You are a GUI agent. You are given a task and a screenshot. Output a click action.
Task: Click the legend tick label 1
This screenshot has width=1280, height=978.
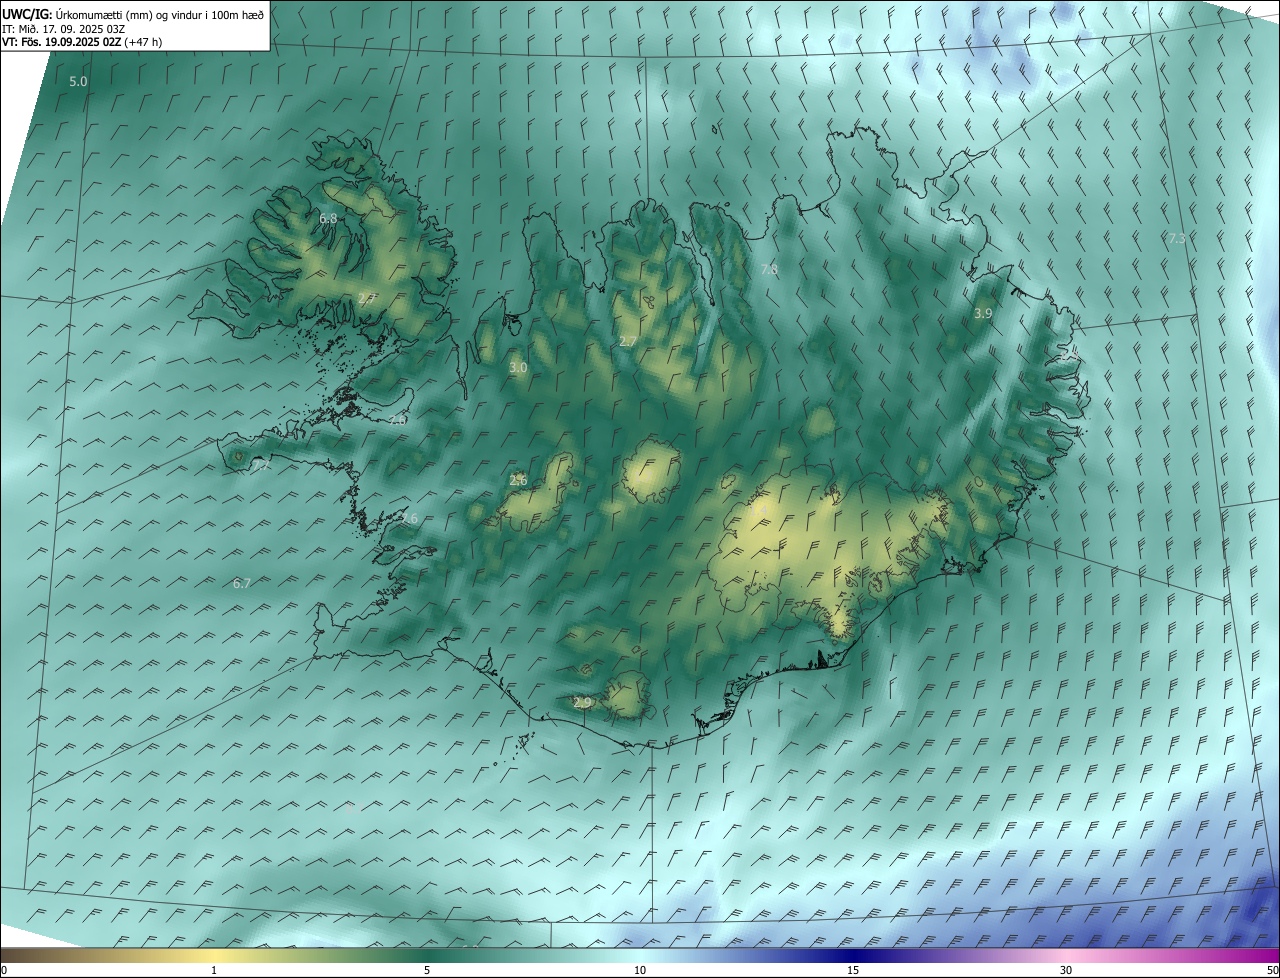pos(214,970)
